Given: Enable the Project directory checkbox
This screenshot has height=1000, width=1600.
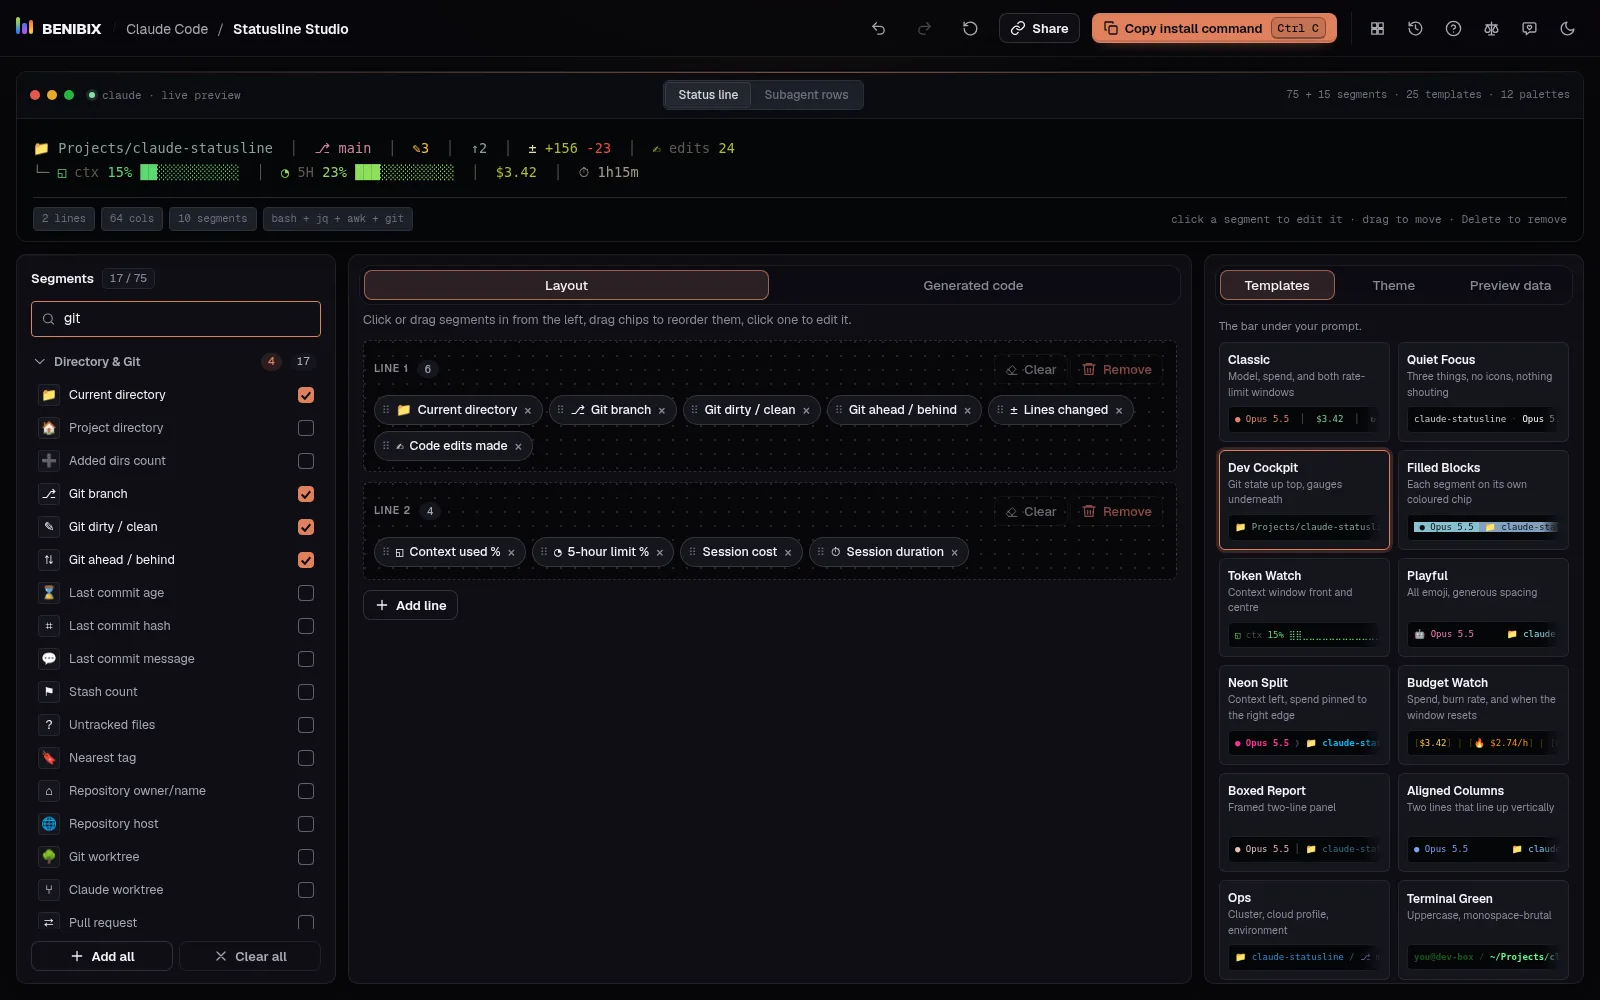Looking at the screenshot, I should click(306, 428).
